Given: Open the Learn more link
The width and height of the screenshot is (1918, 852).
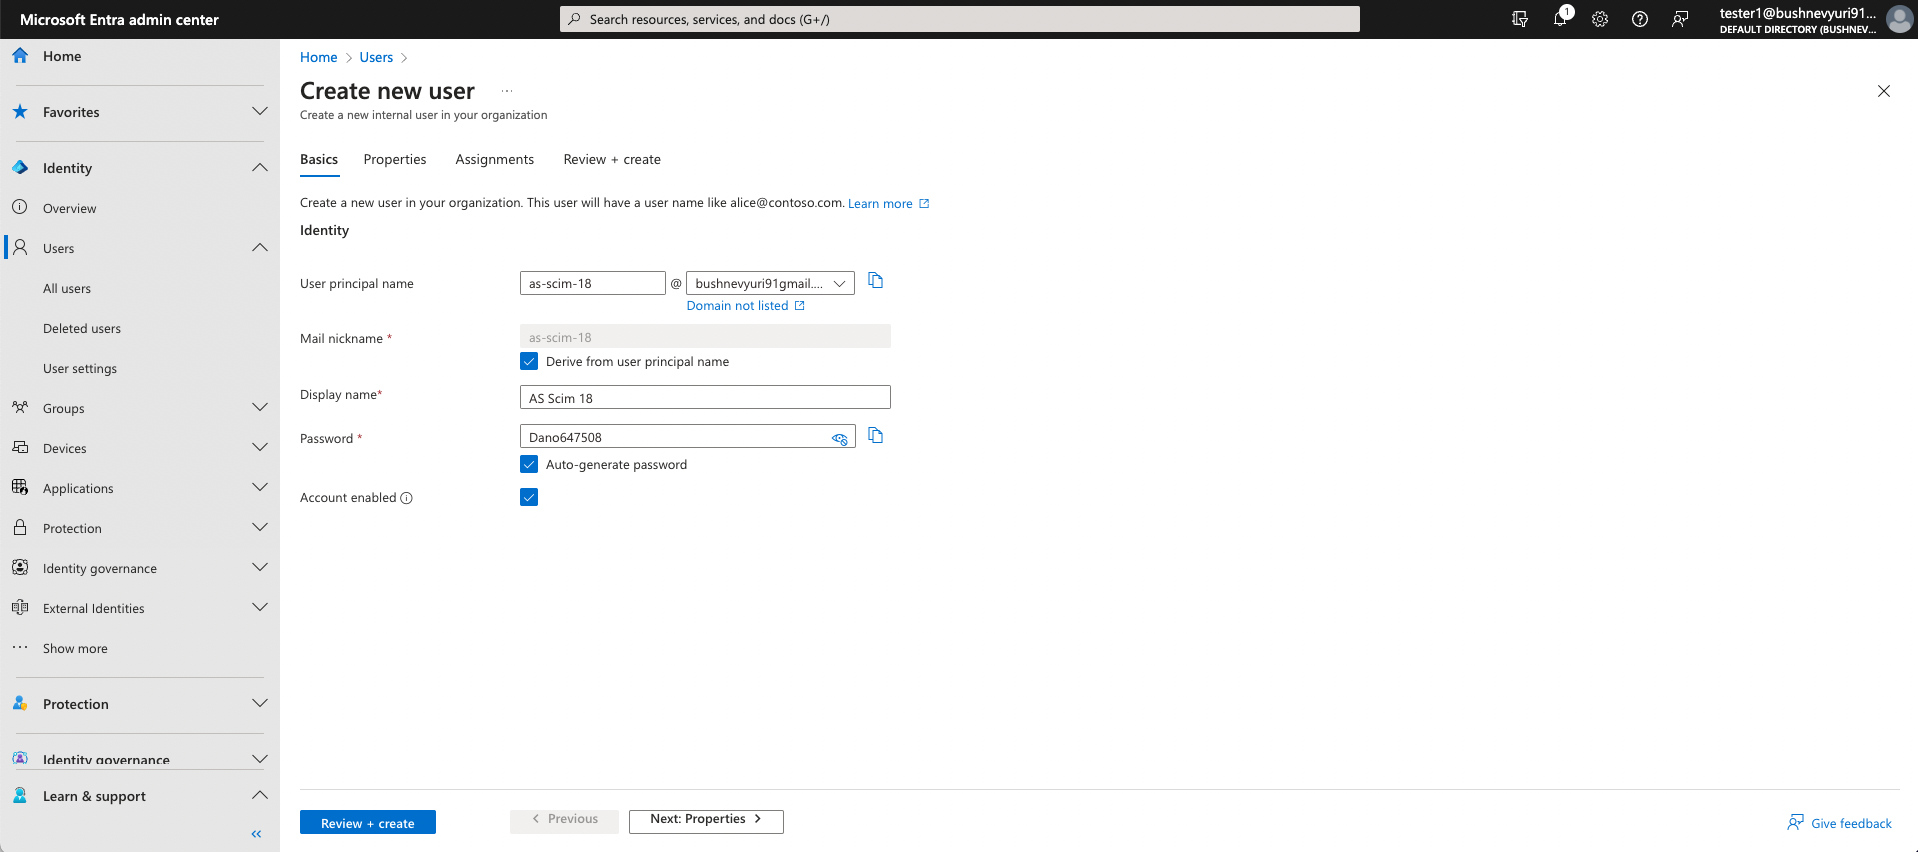Looking at the screenshot, I should point(889,203).
